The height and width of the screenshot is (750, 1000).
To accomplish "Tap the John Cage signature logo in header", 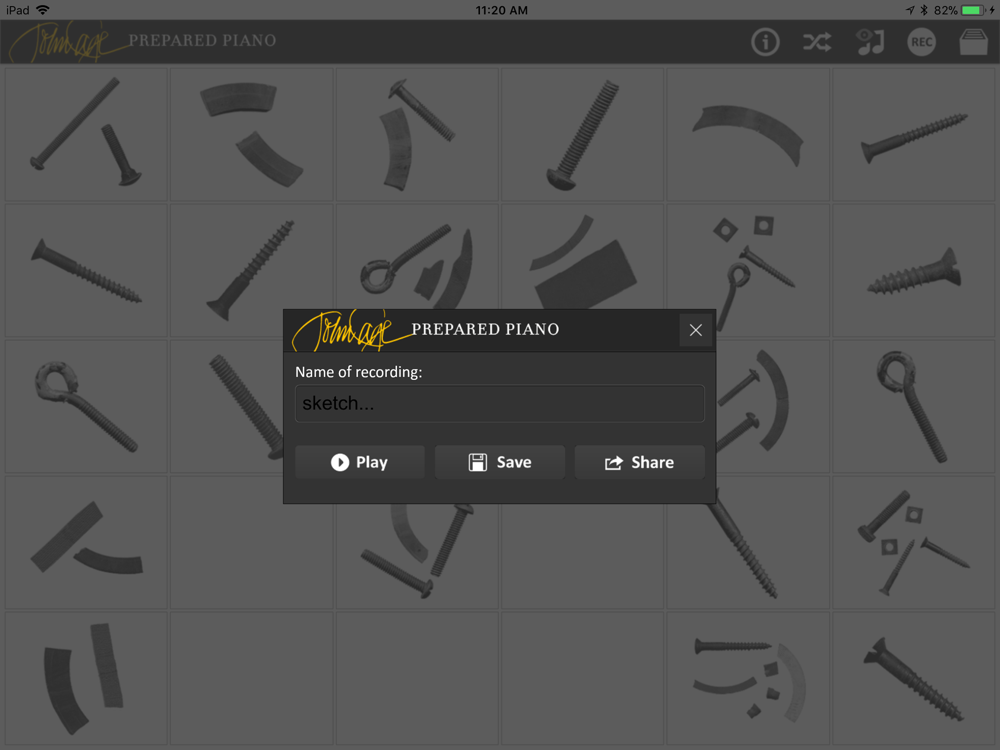I will pos(69,41).
